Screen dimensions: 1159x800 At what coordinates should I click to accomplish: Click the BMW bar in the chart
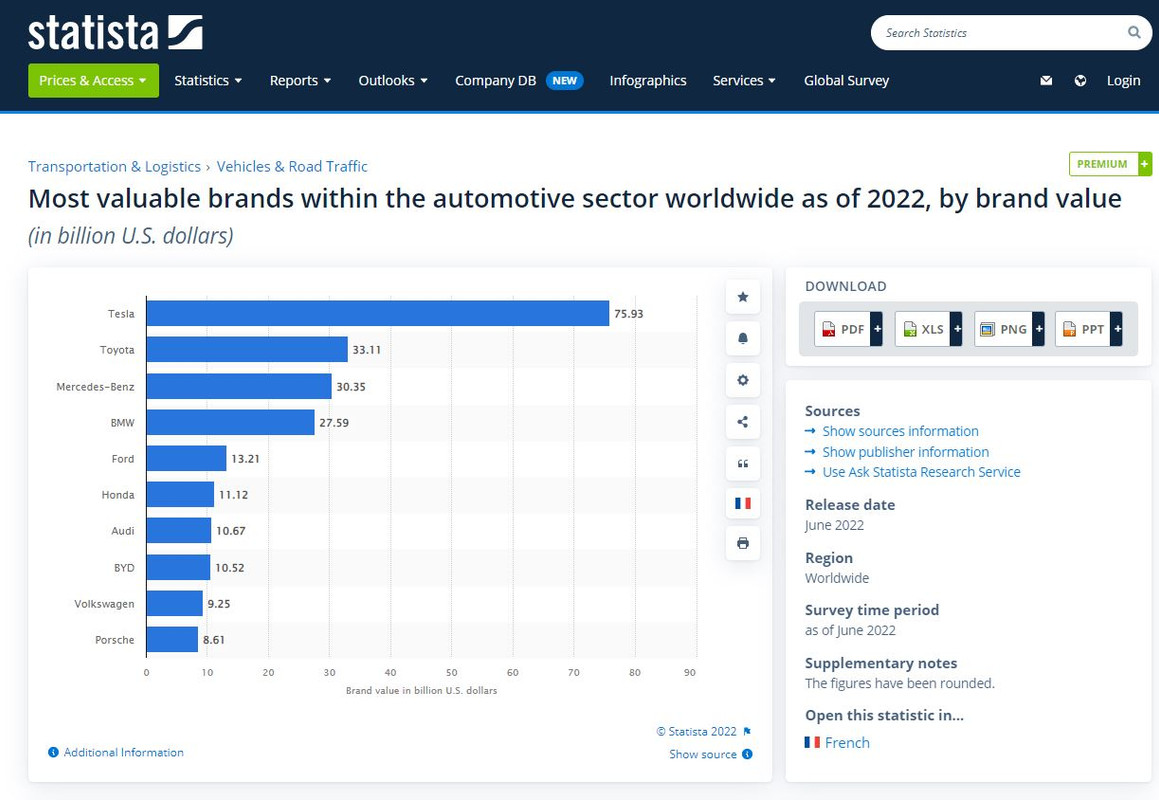click(231, 422)
